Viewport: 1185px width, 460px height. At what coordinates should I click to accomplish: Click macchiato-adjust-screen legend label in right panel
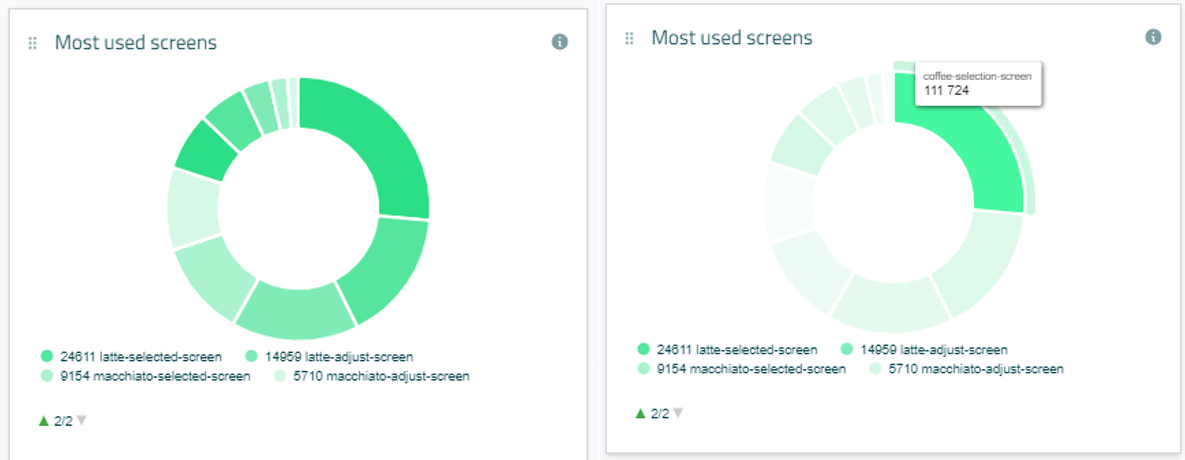point(974,369)
